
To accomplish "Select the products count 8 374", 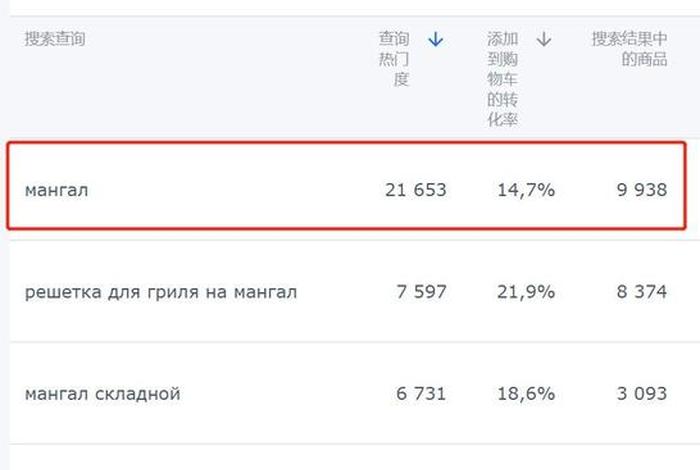I will pyautogui.click(x=641, y=292).
